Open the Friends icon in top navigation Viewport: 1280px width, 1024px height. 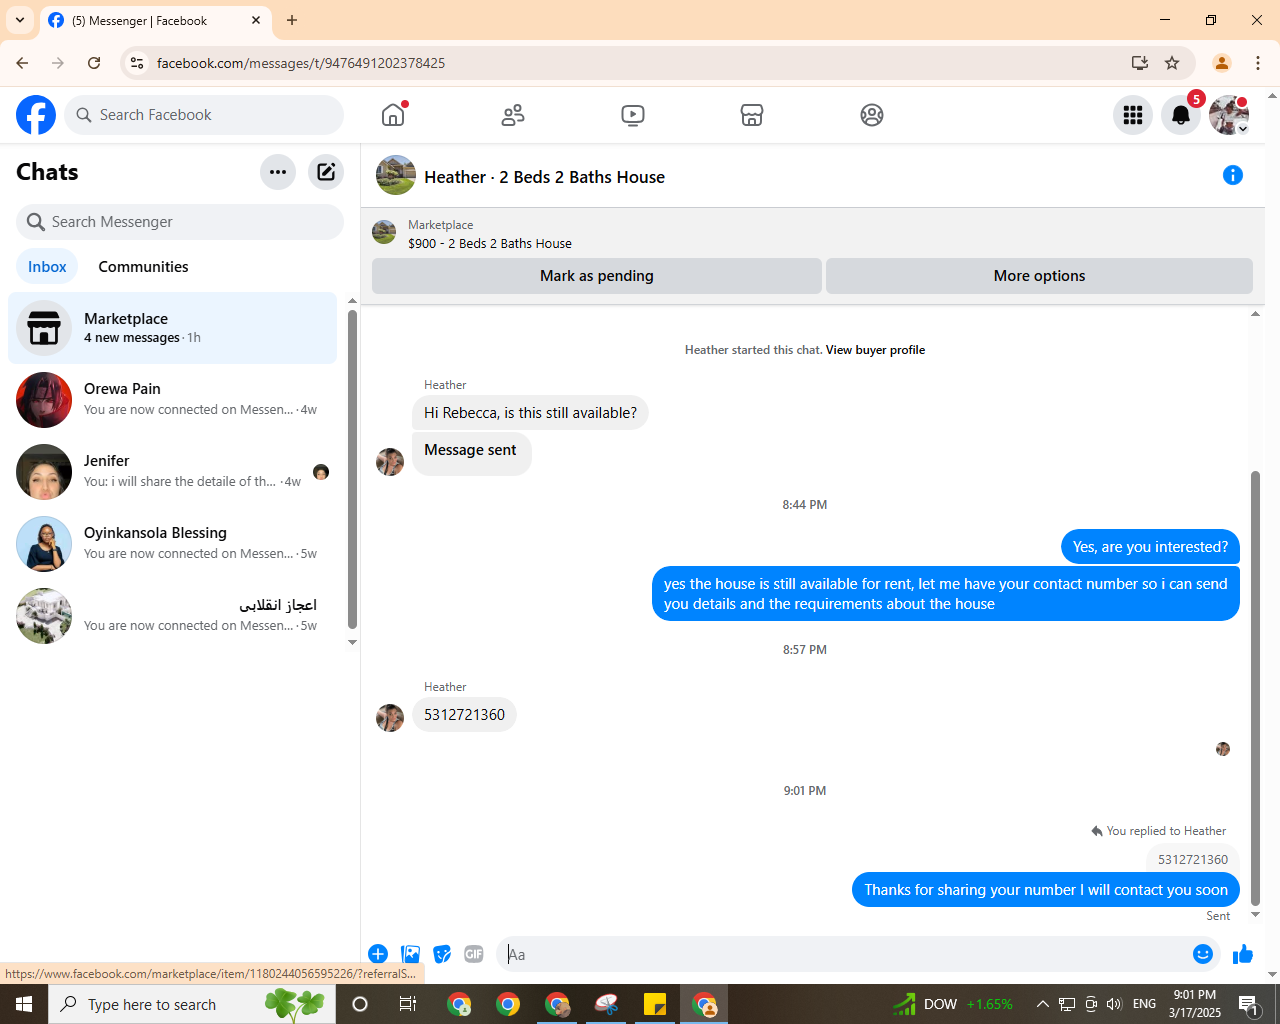pos(513,115)
